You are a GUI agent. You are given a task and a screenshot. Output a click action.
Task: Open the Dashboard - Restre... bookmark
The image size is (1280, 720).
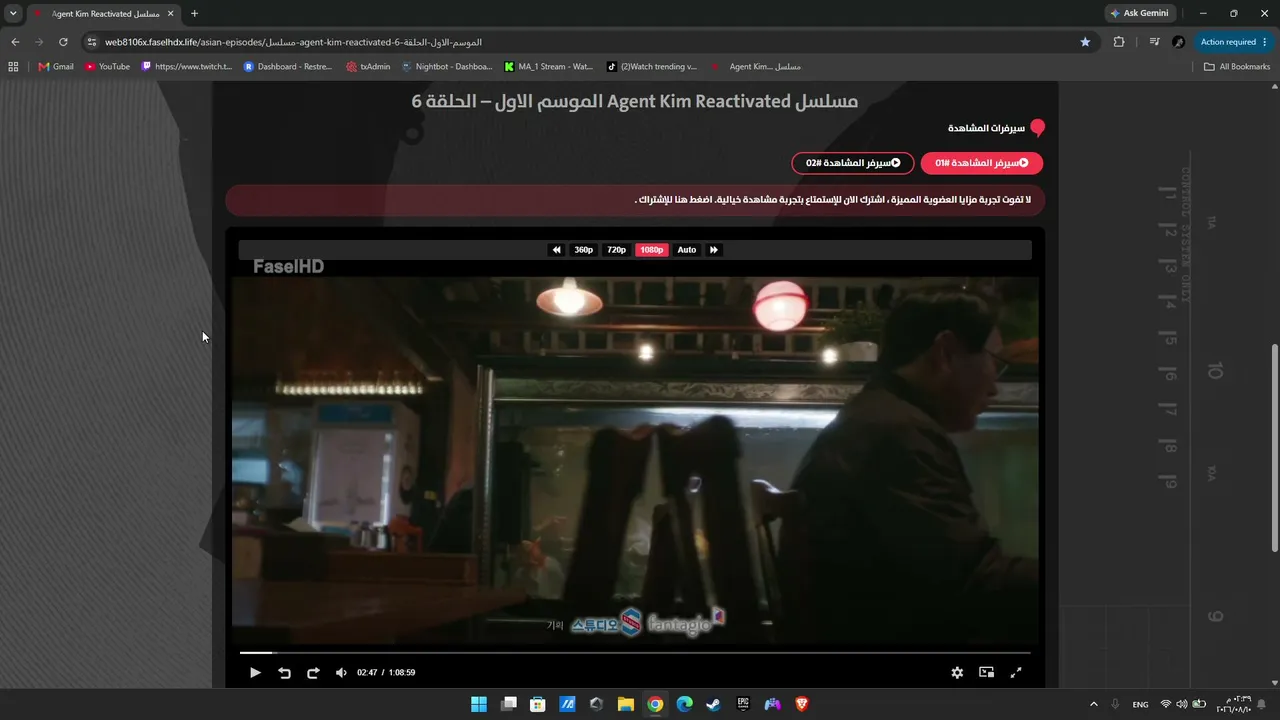tap(288, 67)
